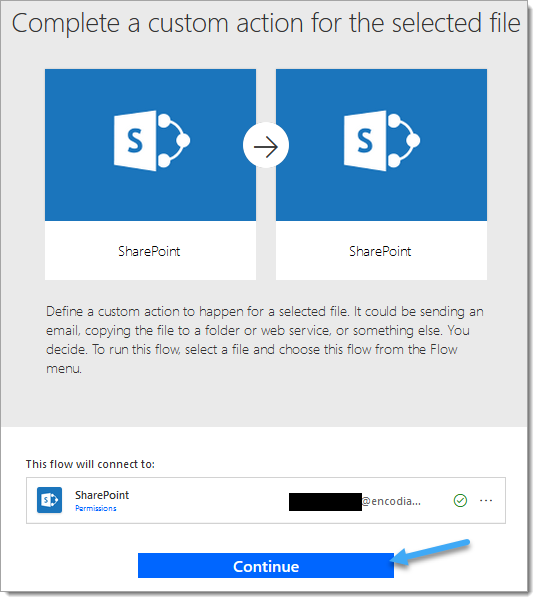
Task: Click the '@encodia...' account text
Action: click(391, 501)
